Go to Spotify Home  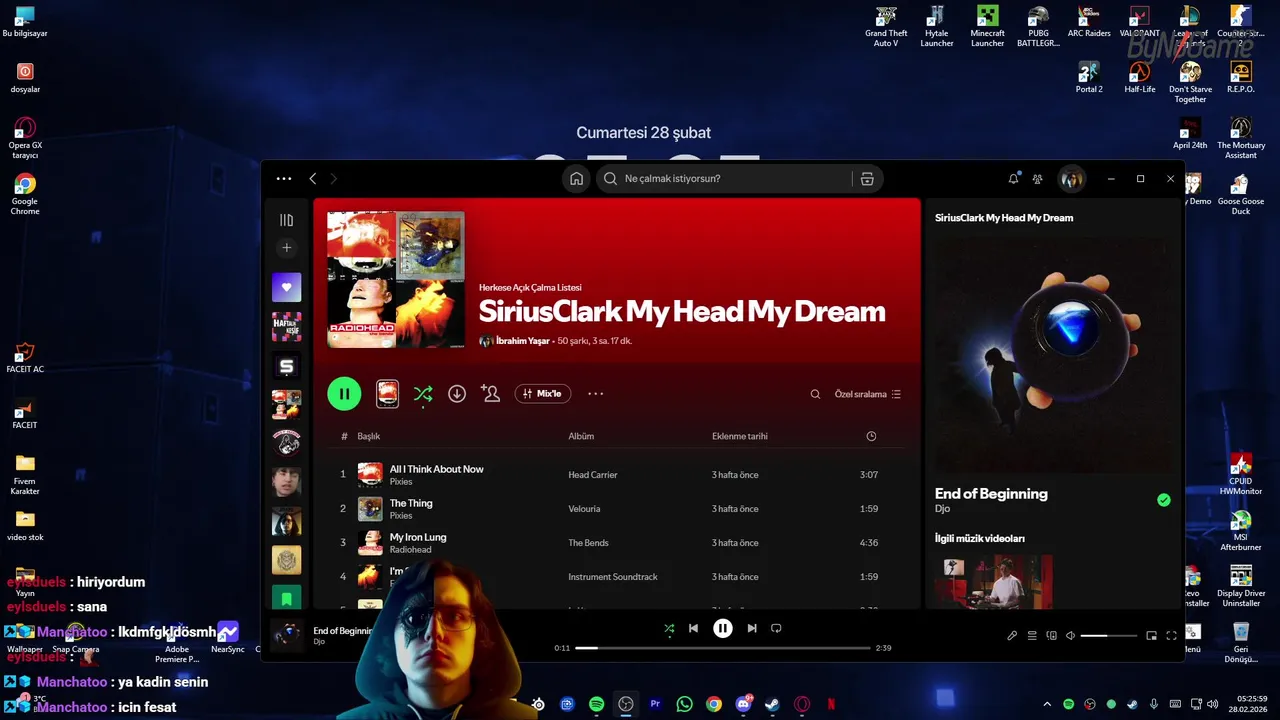coord(576,179)
